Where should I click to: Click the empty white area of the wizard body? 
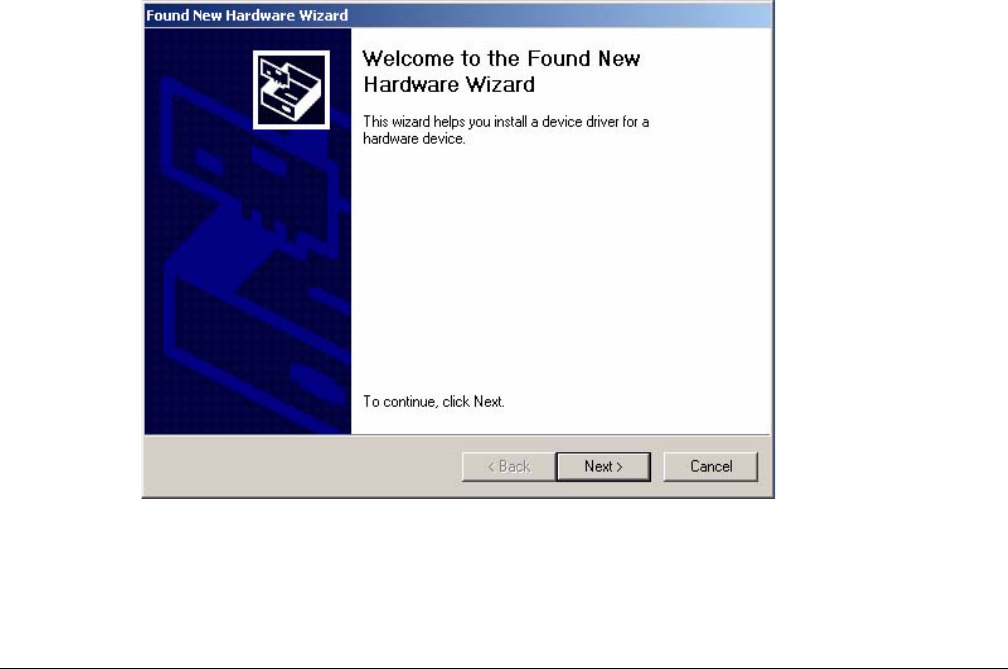tap(559, 270)
